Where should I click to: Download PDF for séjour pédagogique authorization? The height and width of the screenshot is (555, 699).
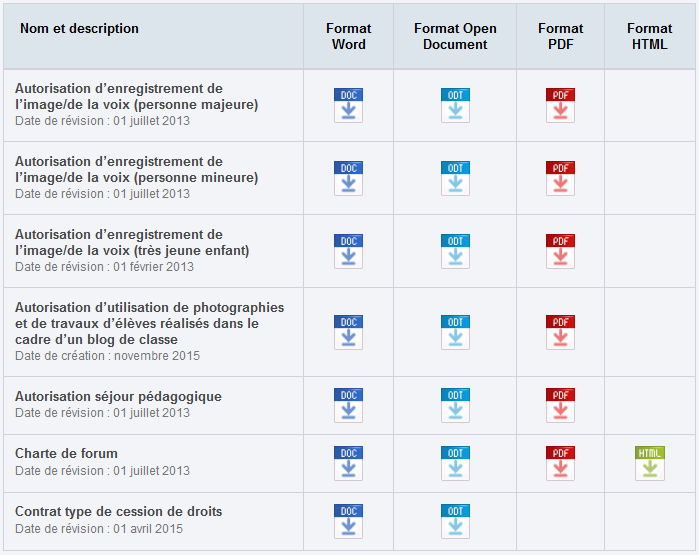coord(560,405)
